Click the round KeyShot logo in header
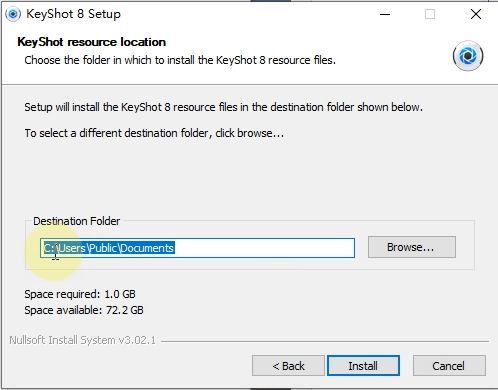498x390 pixels. pyautogui.click(x=468, y=56)
